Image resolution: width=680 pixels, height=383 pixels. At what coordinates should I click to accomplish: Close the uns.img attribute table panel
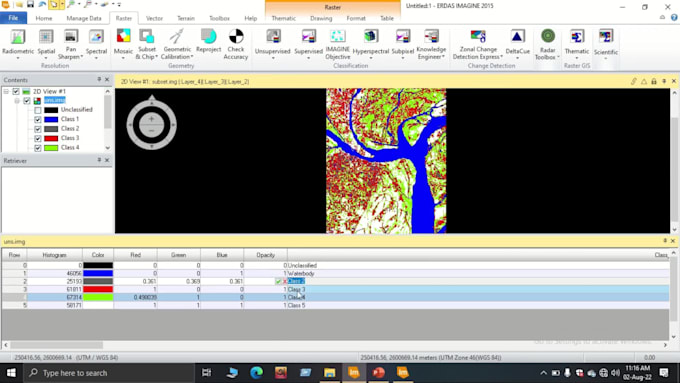click(x=673, y=241)
